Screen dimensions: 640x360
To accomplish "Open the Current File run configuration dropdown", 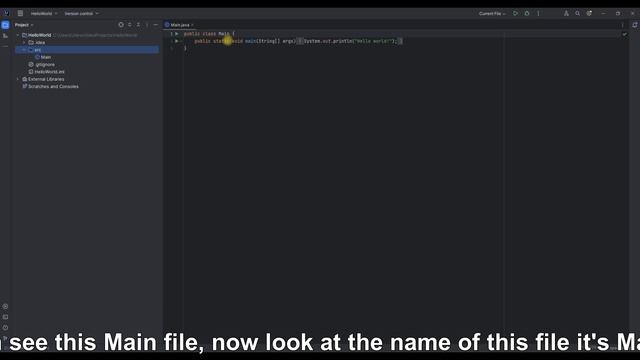I will pyautogui.click(x=492, y=13).
